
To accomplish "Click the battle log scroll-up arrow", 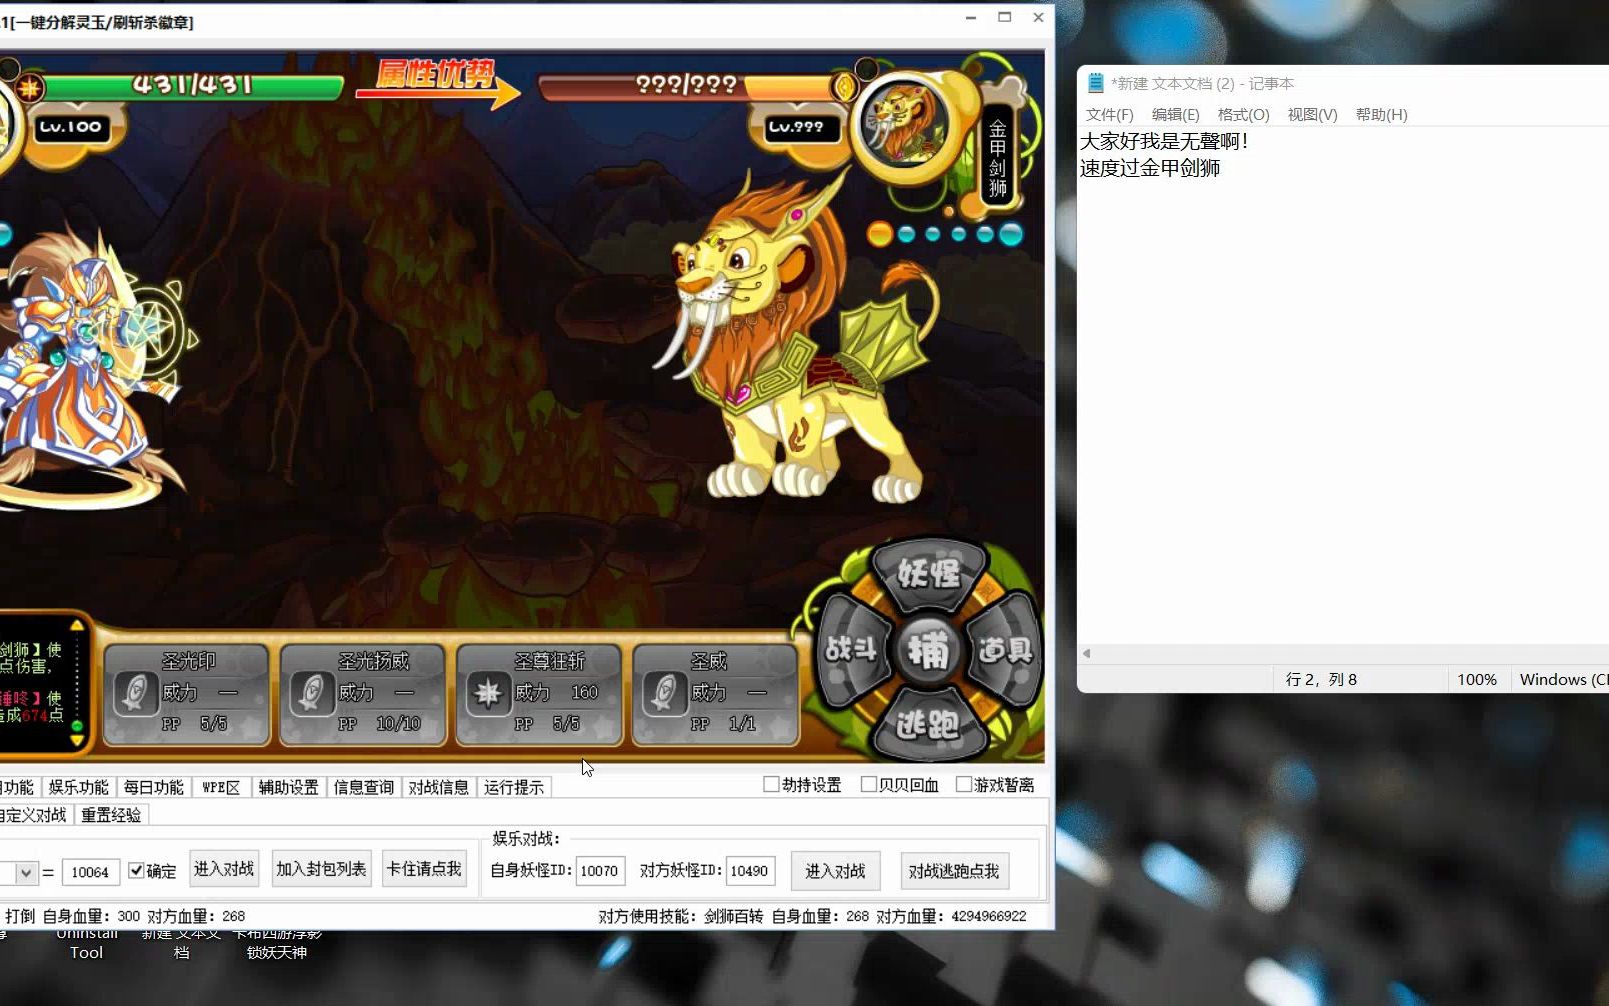I will point(77,626).
